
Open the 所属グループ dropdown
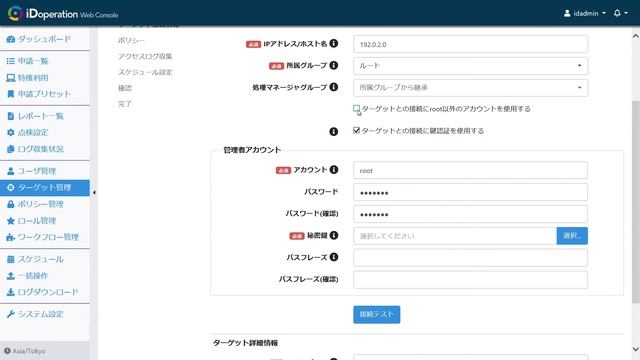pos(470,66)
